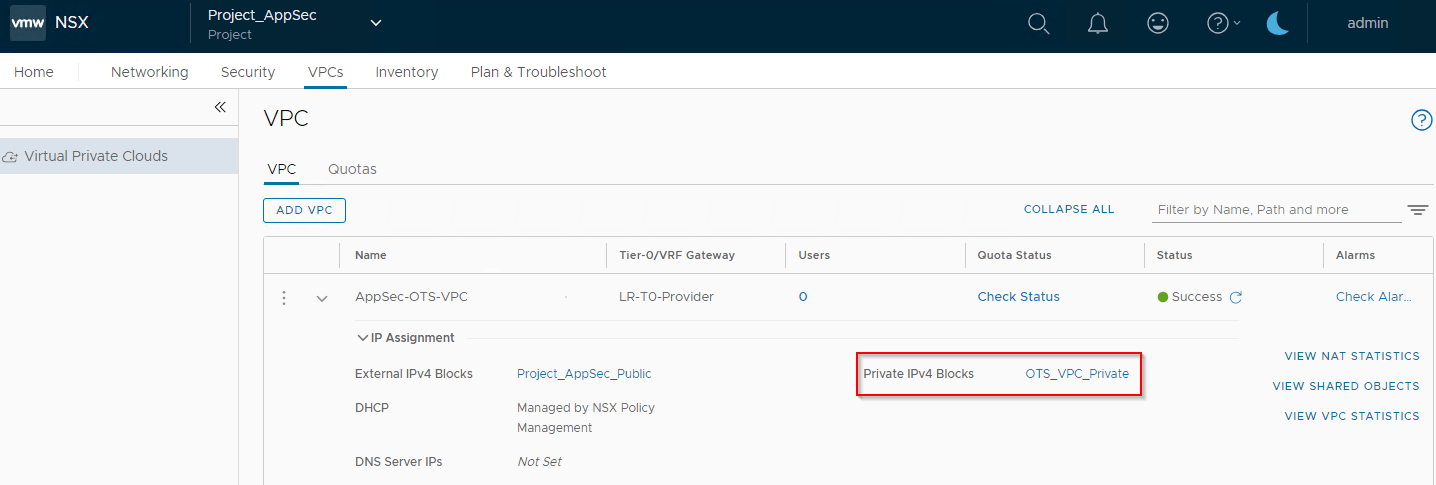Open OTS_VPC_Private private block link

click(1077, 374)
